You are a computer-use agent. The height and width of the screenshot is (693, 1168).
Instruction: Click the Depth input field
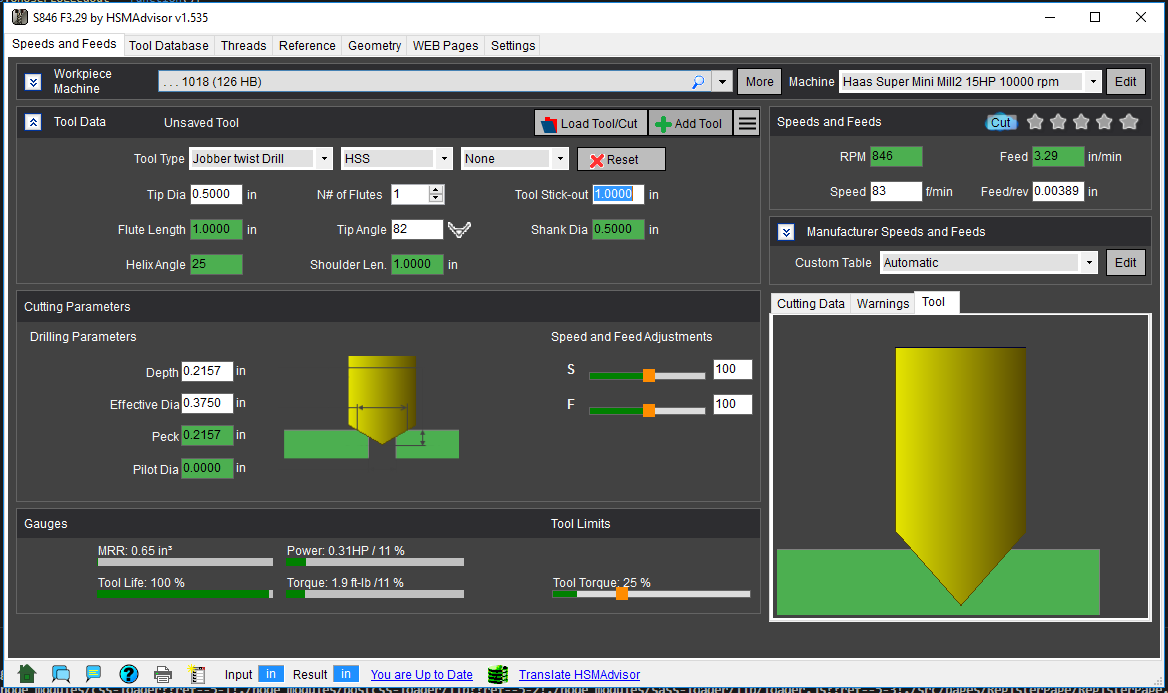click(207, 372)
